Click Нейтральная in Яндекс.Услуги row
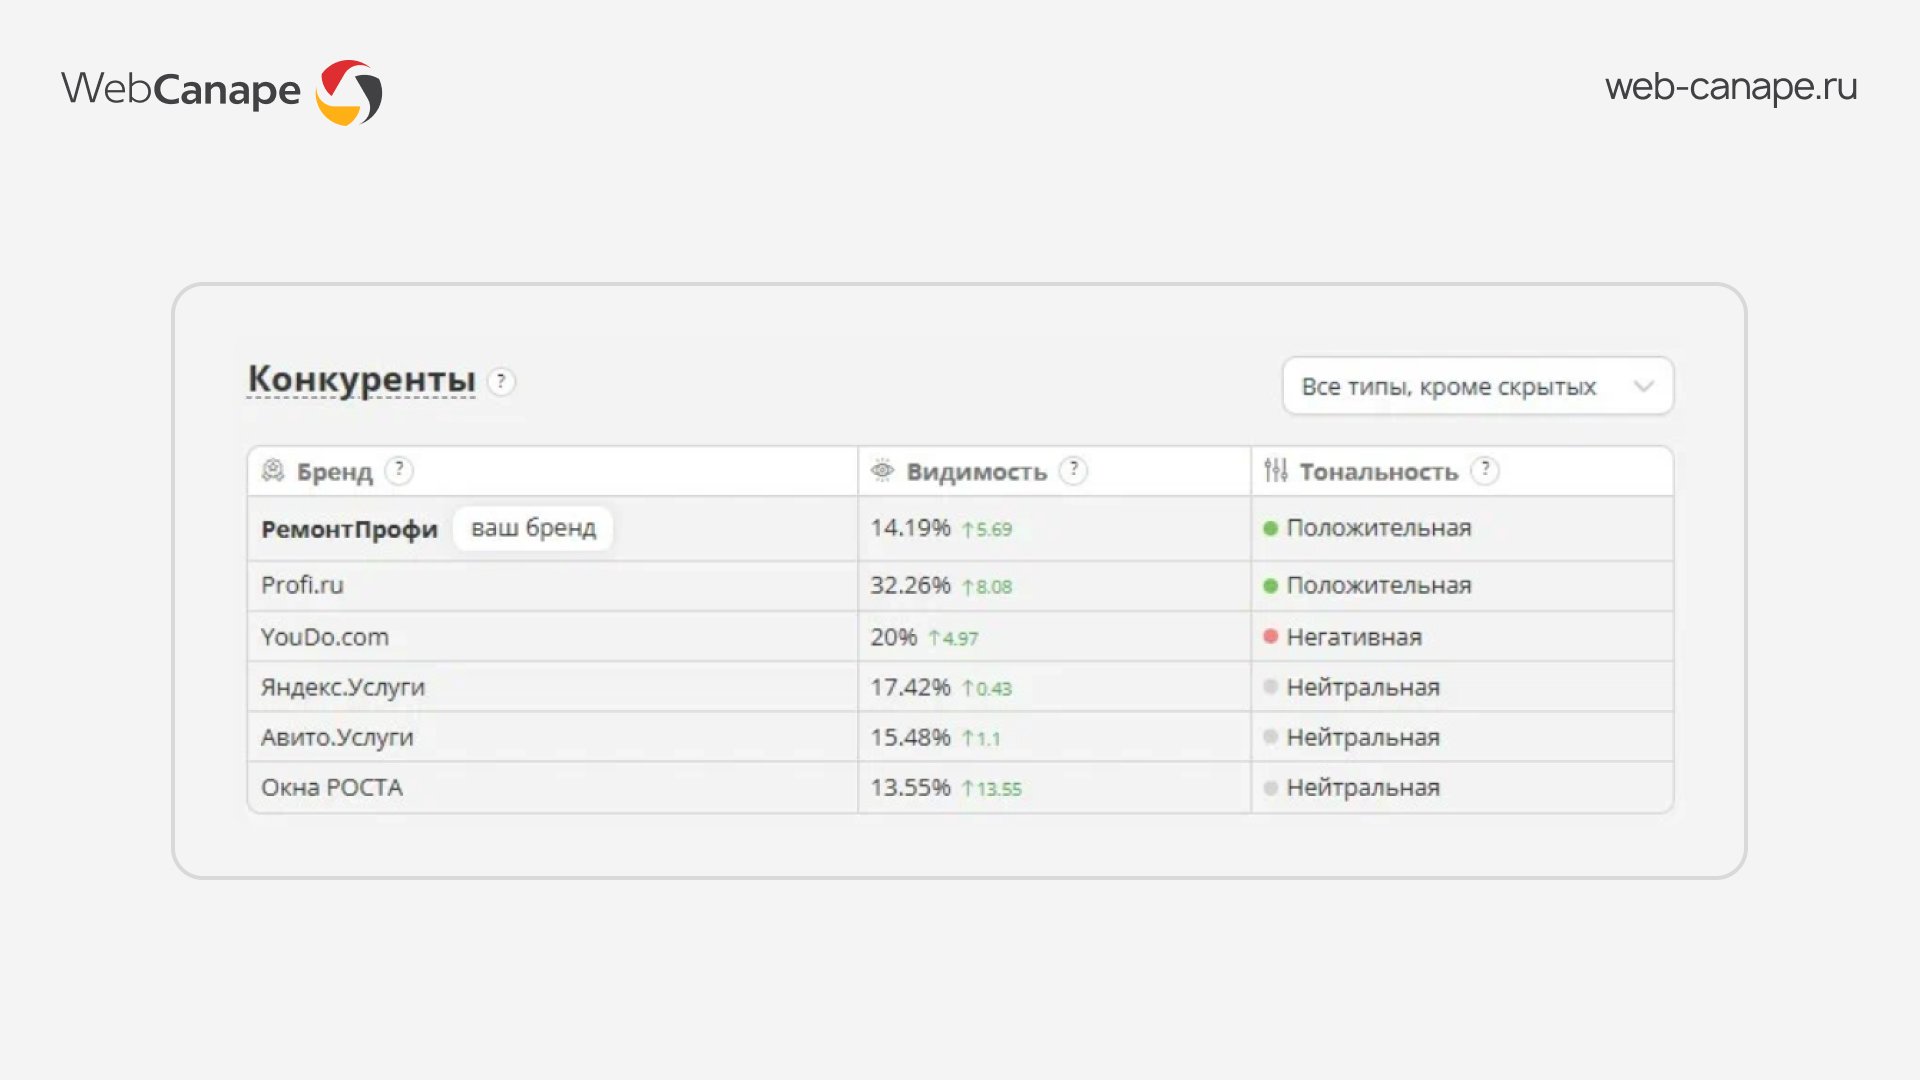The width and height of the screenshot is (1920, 1080). point(1363,688)
